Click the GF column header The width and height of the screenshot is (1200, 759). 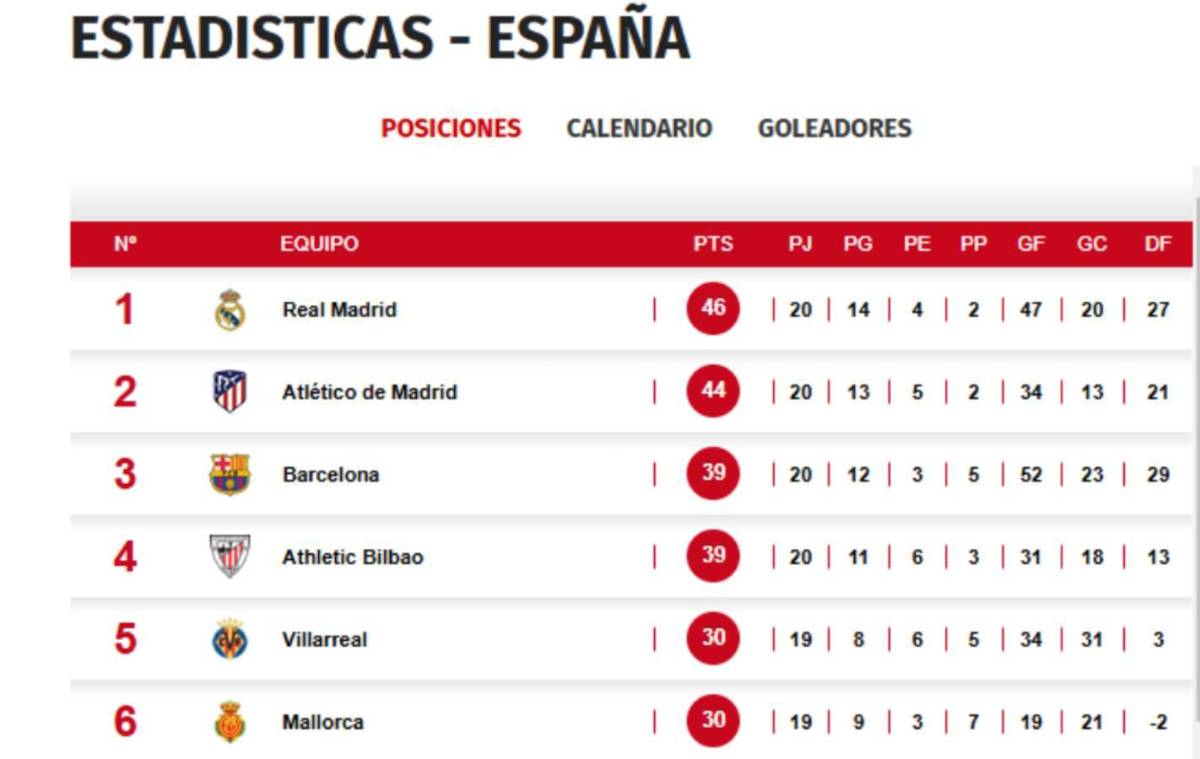coord(1032,243)
